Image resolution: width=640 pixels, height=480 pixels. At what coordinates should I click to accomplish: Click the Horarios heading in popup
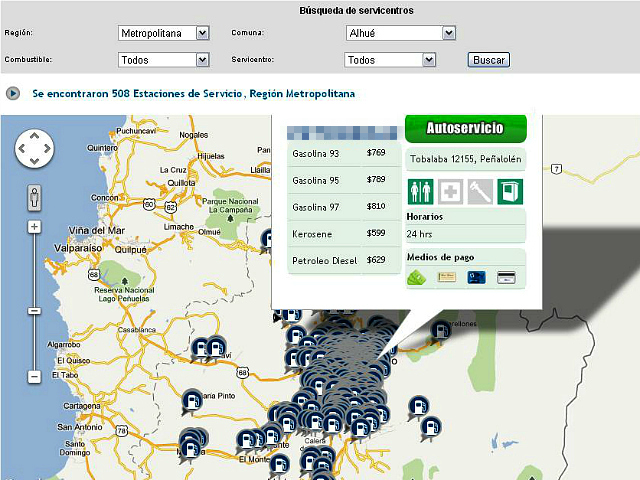click(x=424, y=217)
